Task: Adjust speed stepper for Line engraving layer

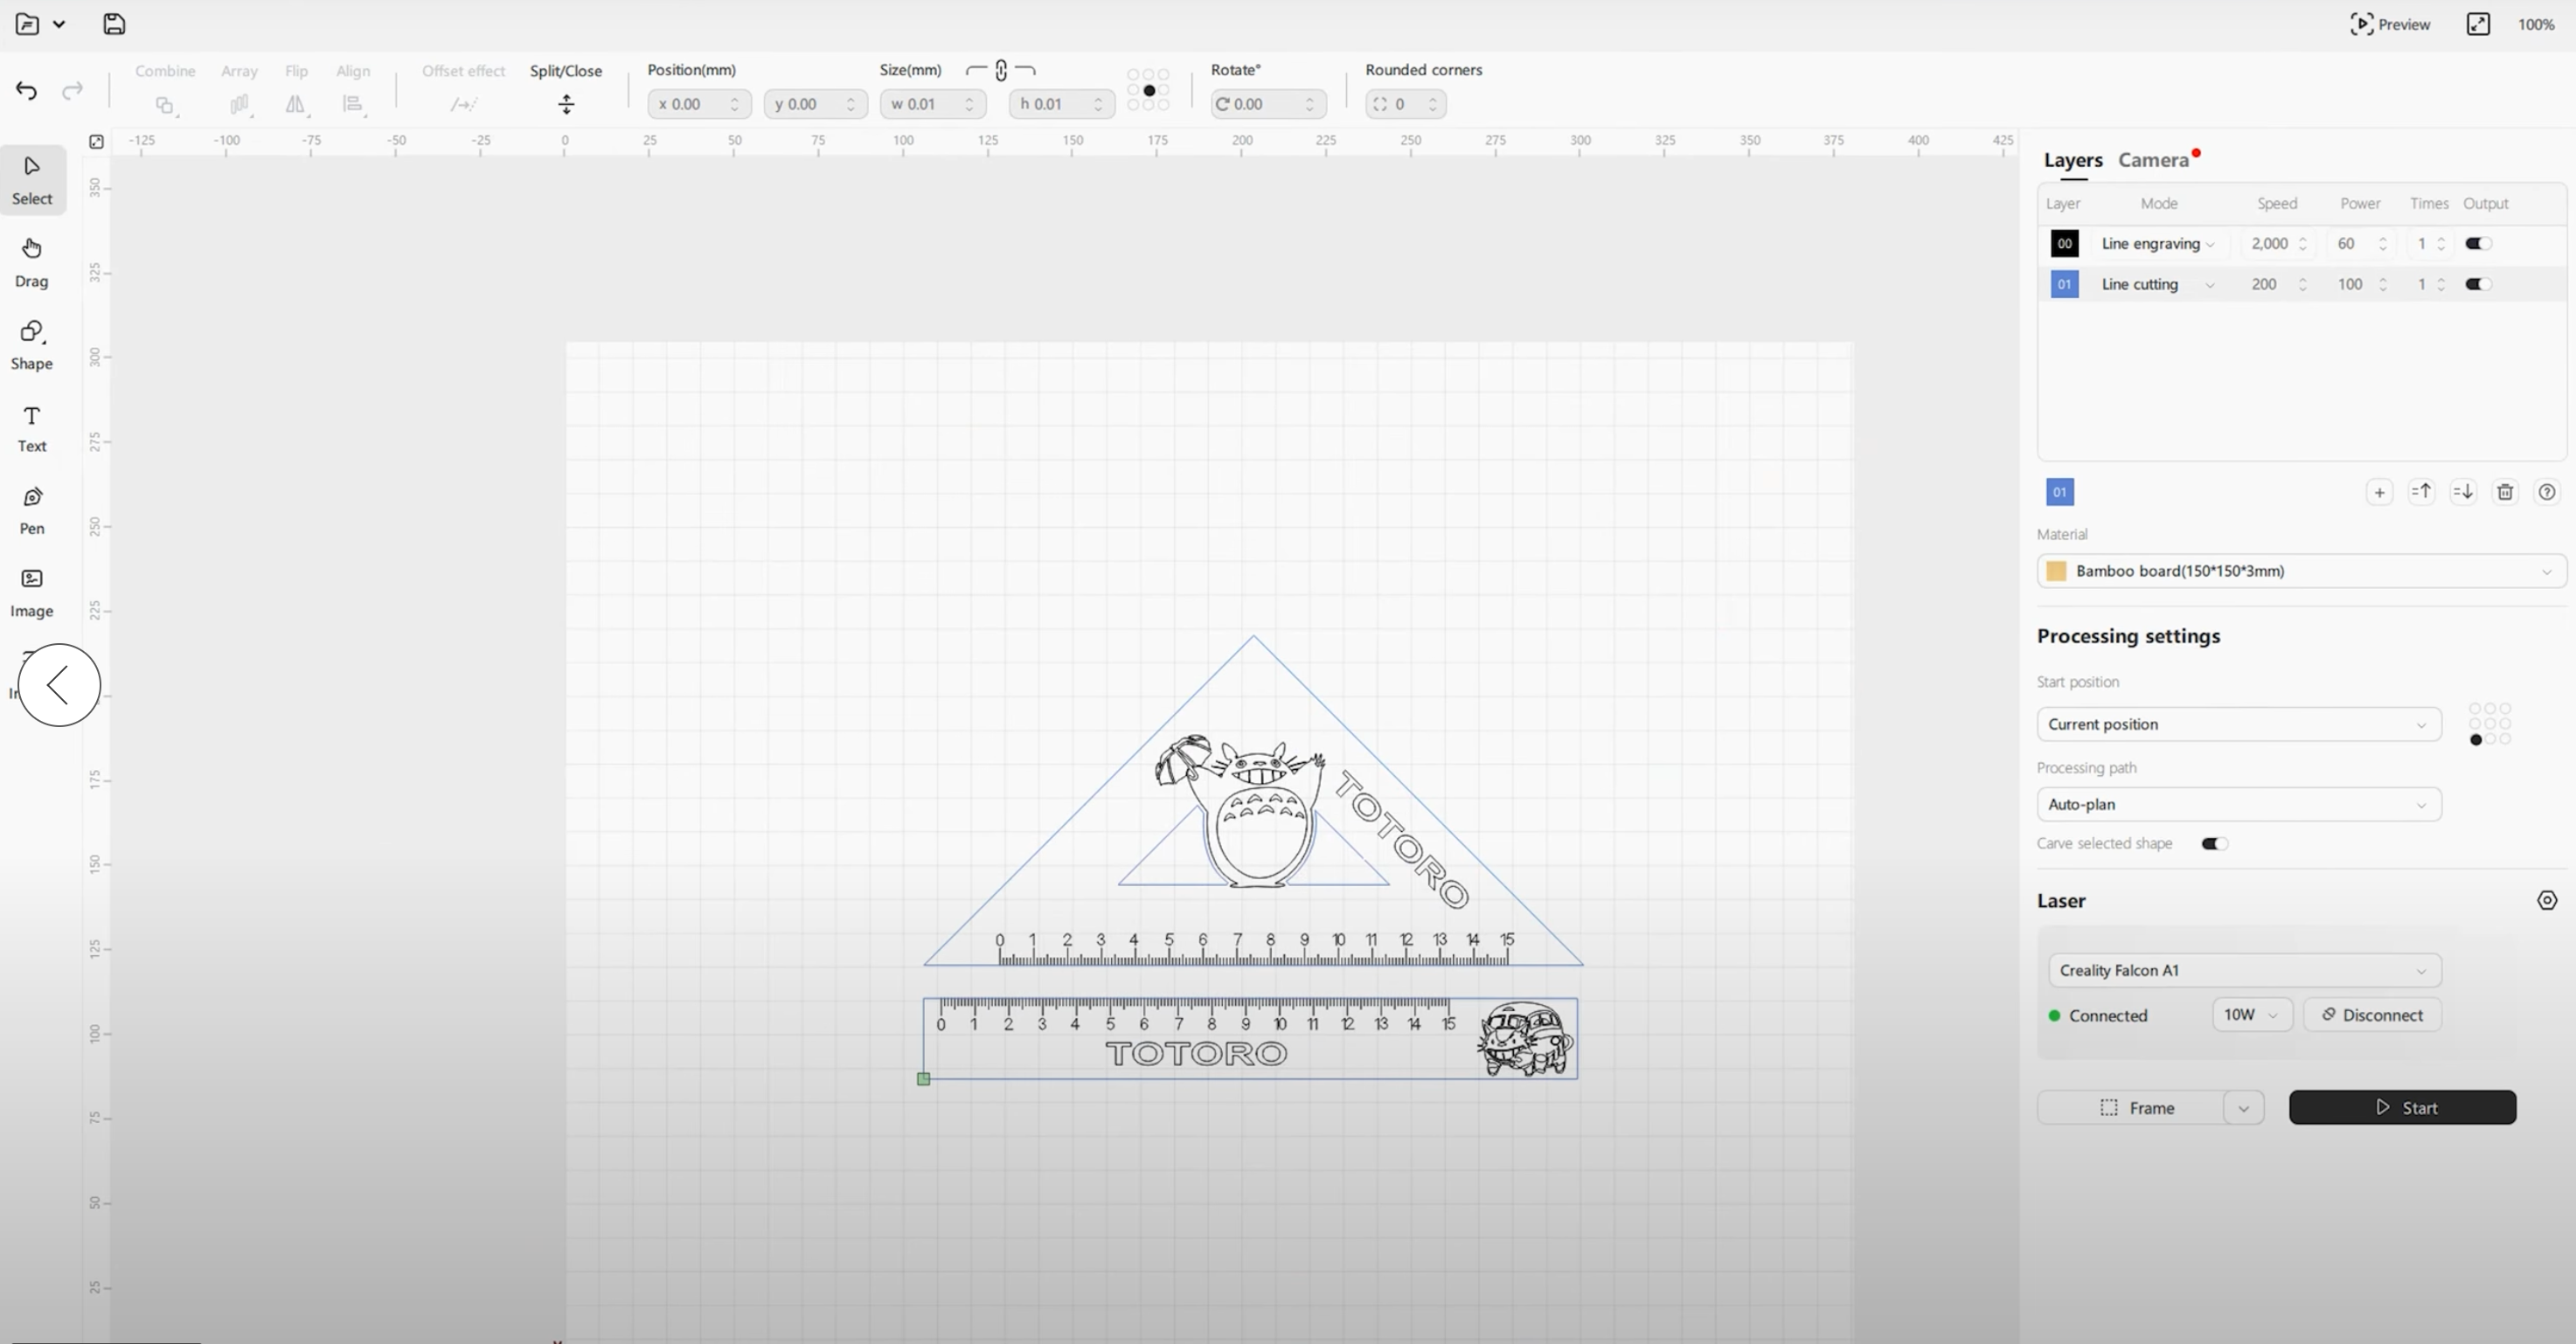Action: 2303,244
